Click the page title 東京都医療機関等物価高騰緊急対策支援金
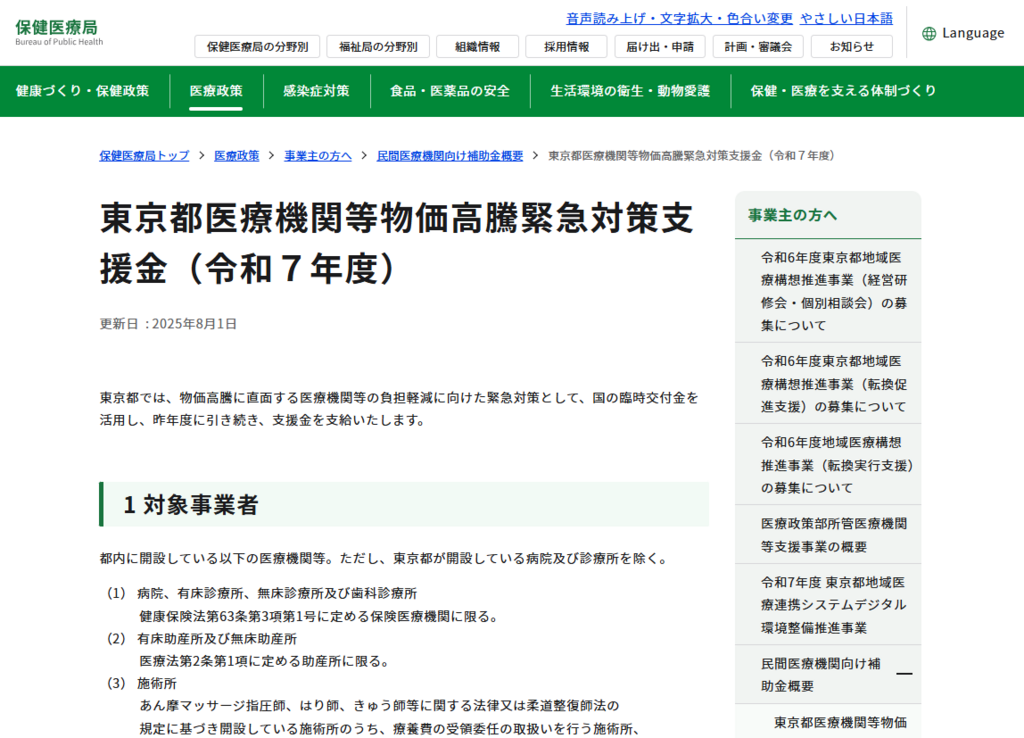This screenshot has width=1024, height=738. (397, 243)
